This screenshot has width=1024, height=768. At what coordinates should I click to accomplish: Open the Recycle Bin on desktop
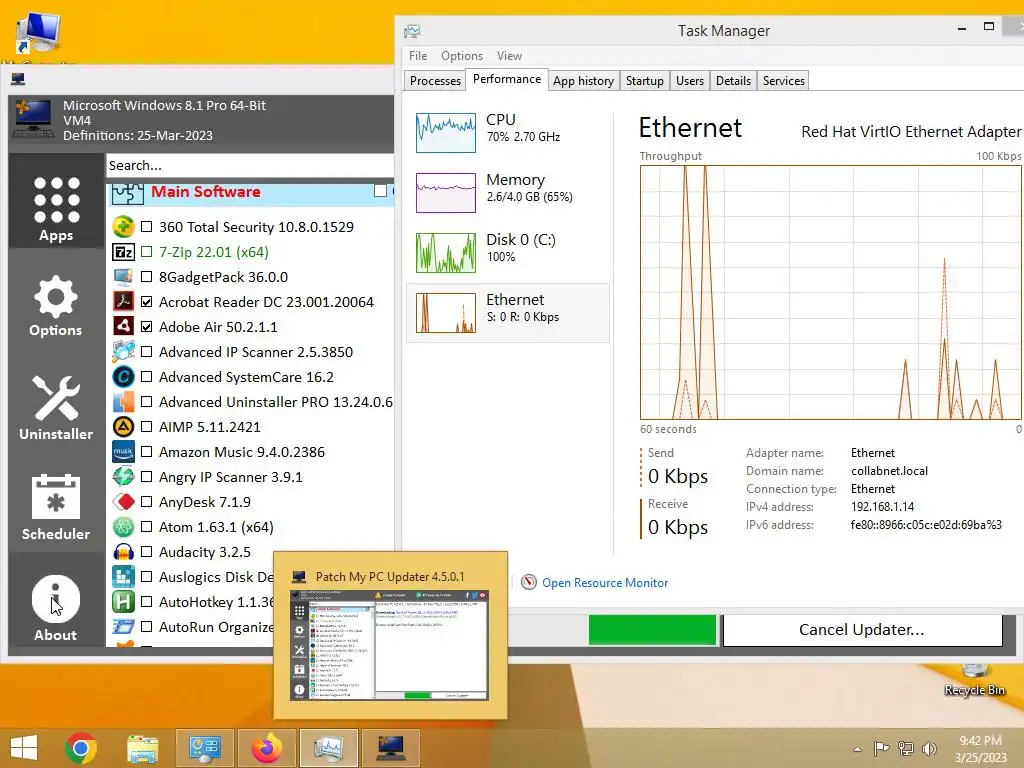(974, 679)
